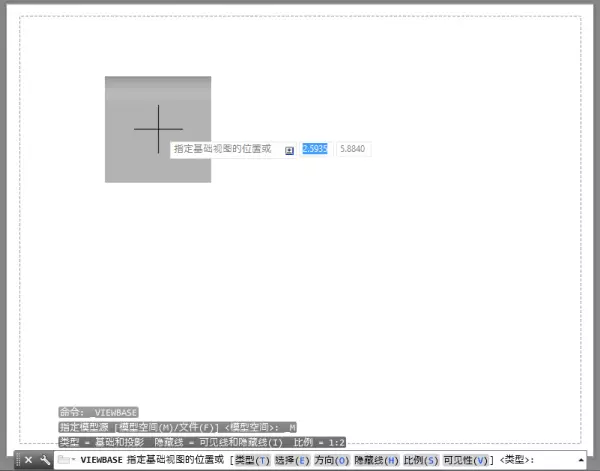This screenshot has height=471, width=600.
Task: Open recent commands list in command line
Action: [65, 460]
